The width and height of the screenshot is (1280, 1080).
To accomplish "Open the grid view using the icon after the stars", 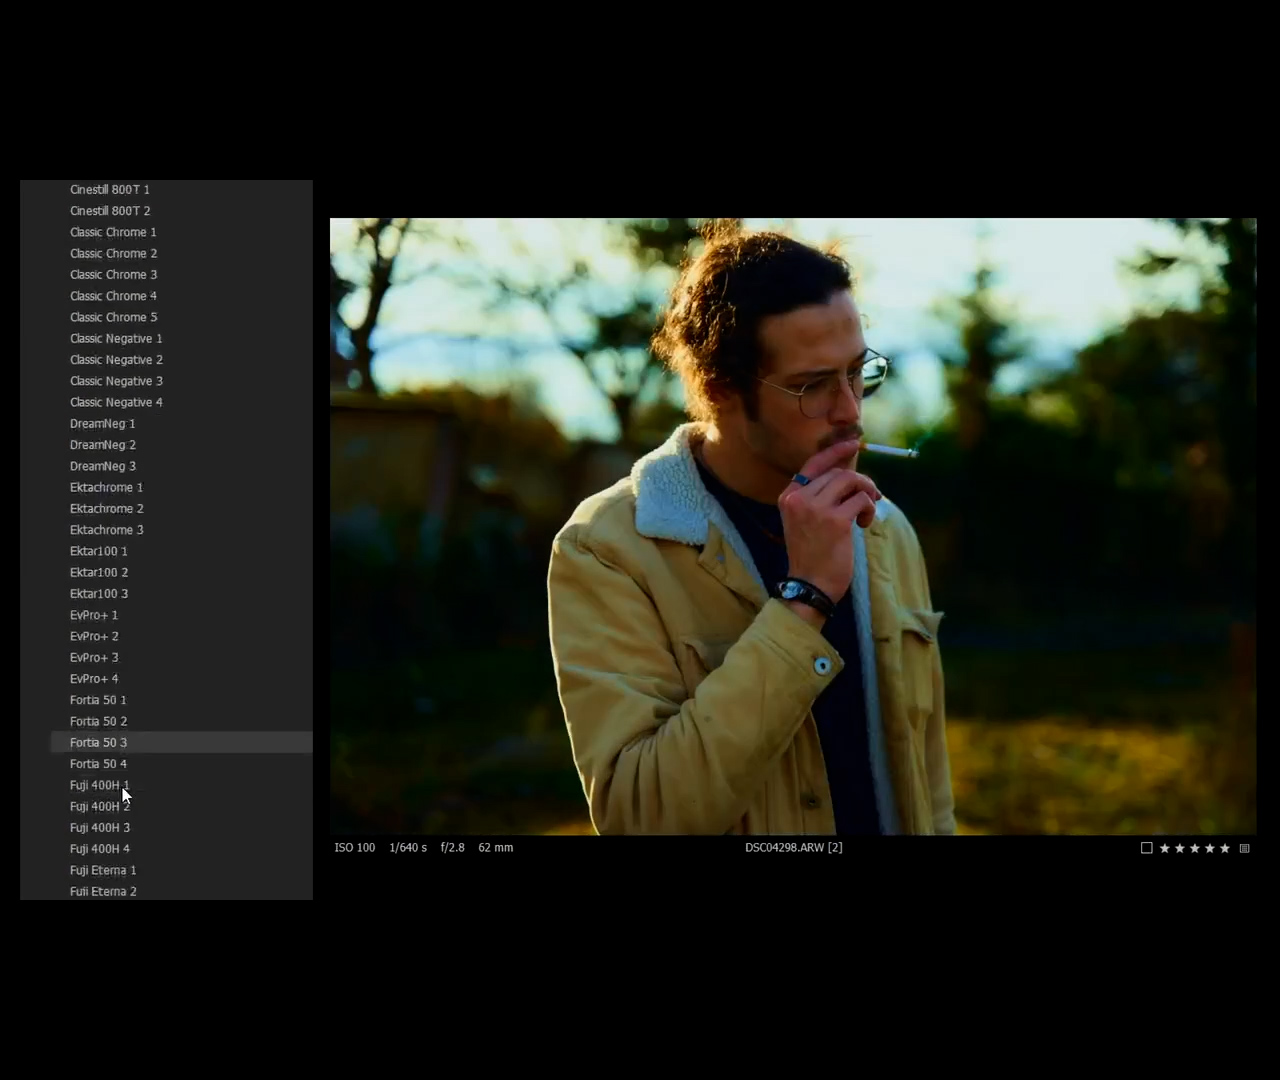I will [x=1244, y=847].
